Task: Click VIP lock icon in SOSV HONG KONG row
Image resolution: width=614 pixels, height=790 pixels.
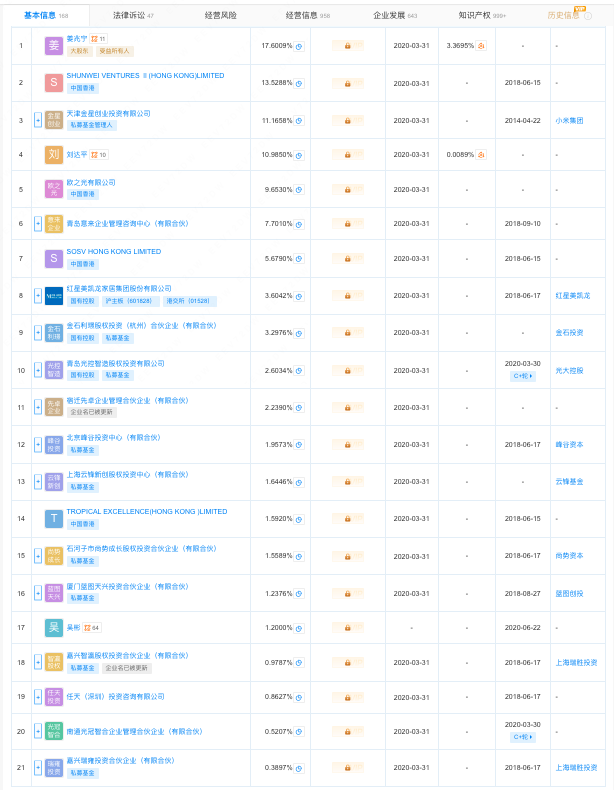Action: click(x=348, y=259)
